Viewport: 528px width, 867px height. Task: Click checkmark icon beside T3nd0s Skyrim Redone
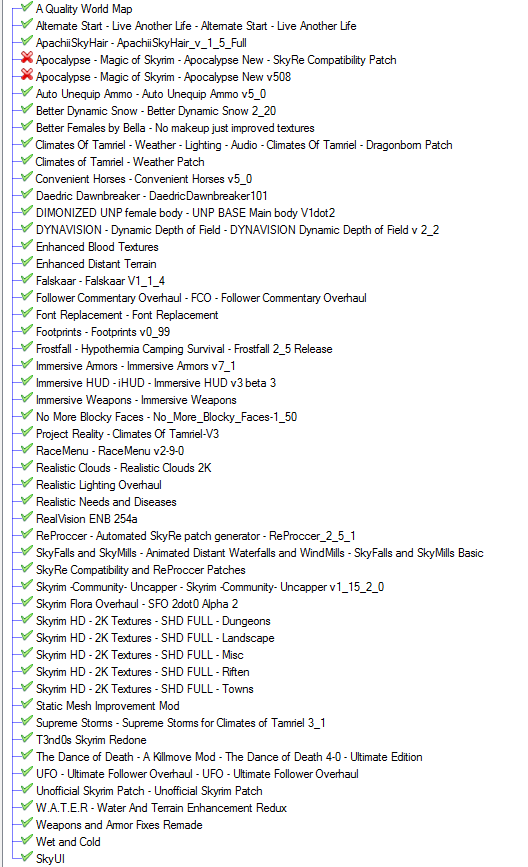click(x=27, y=738)
